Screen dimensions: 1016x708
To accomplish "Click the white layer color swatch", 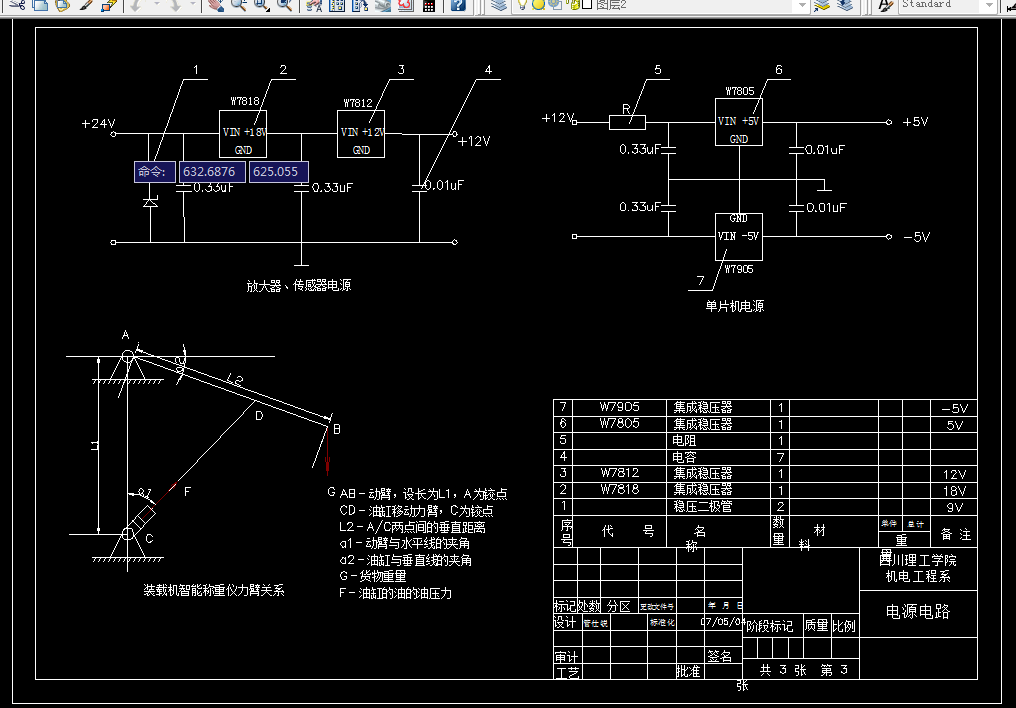I will [x=587, y=5].
